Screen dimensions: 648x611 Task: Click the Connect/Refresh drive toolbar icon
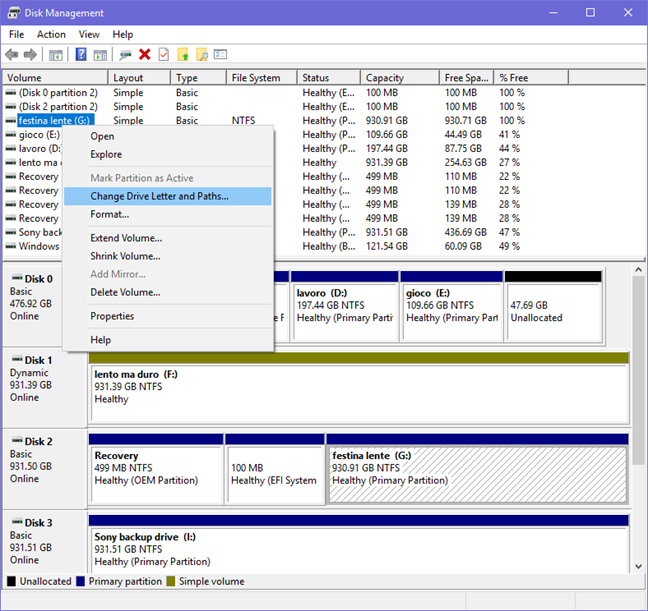[x=125, y=55]
